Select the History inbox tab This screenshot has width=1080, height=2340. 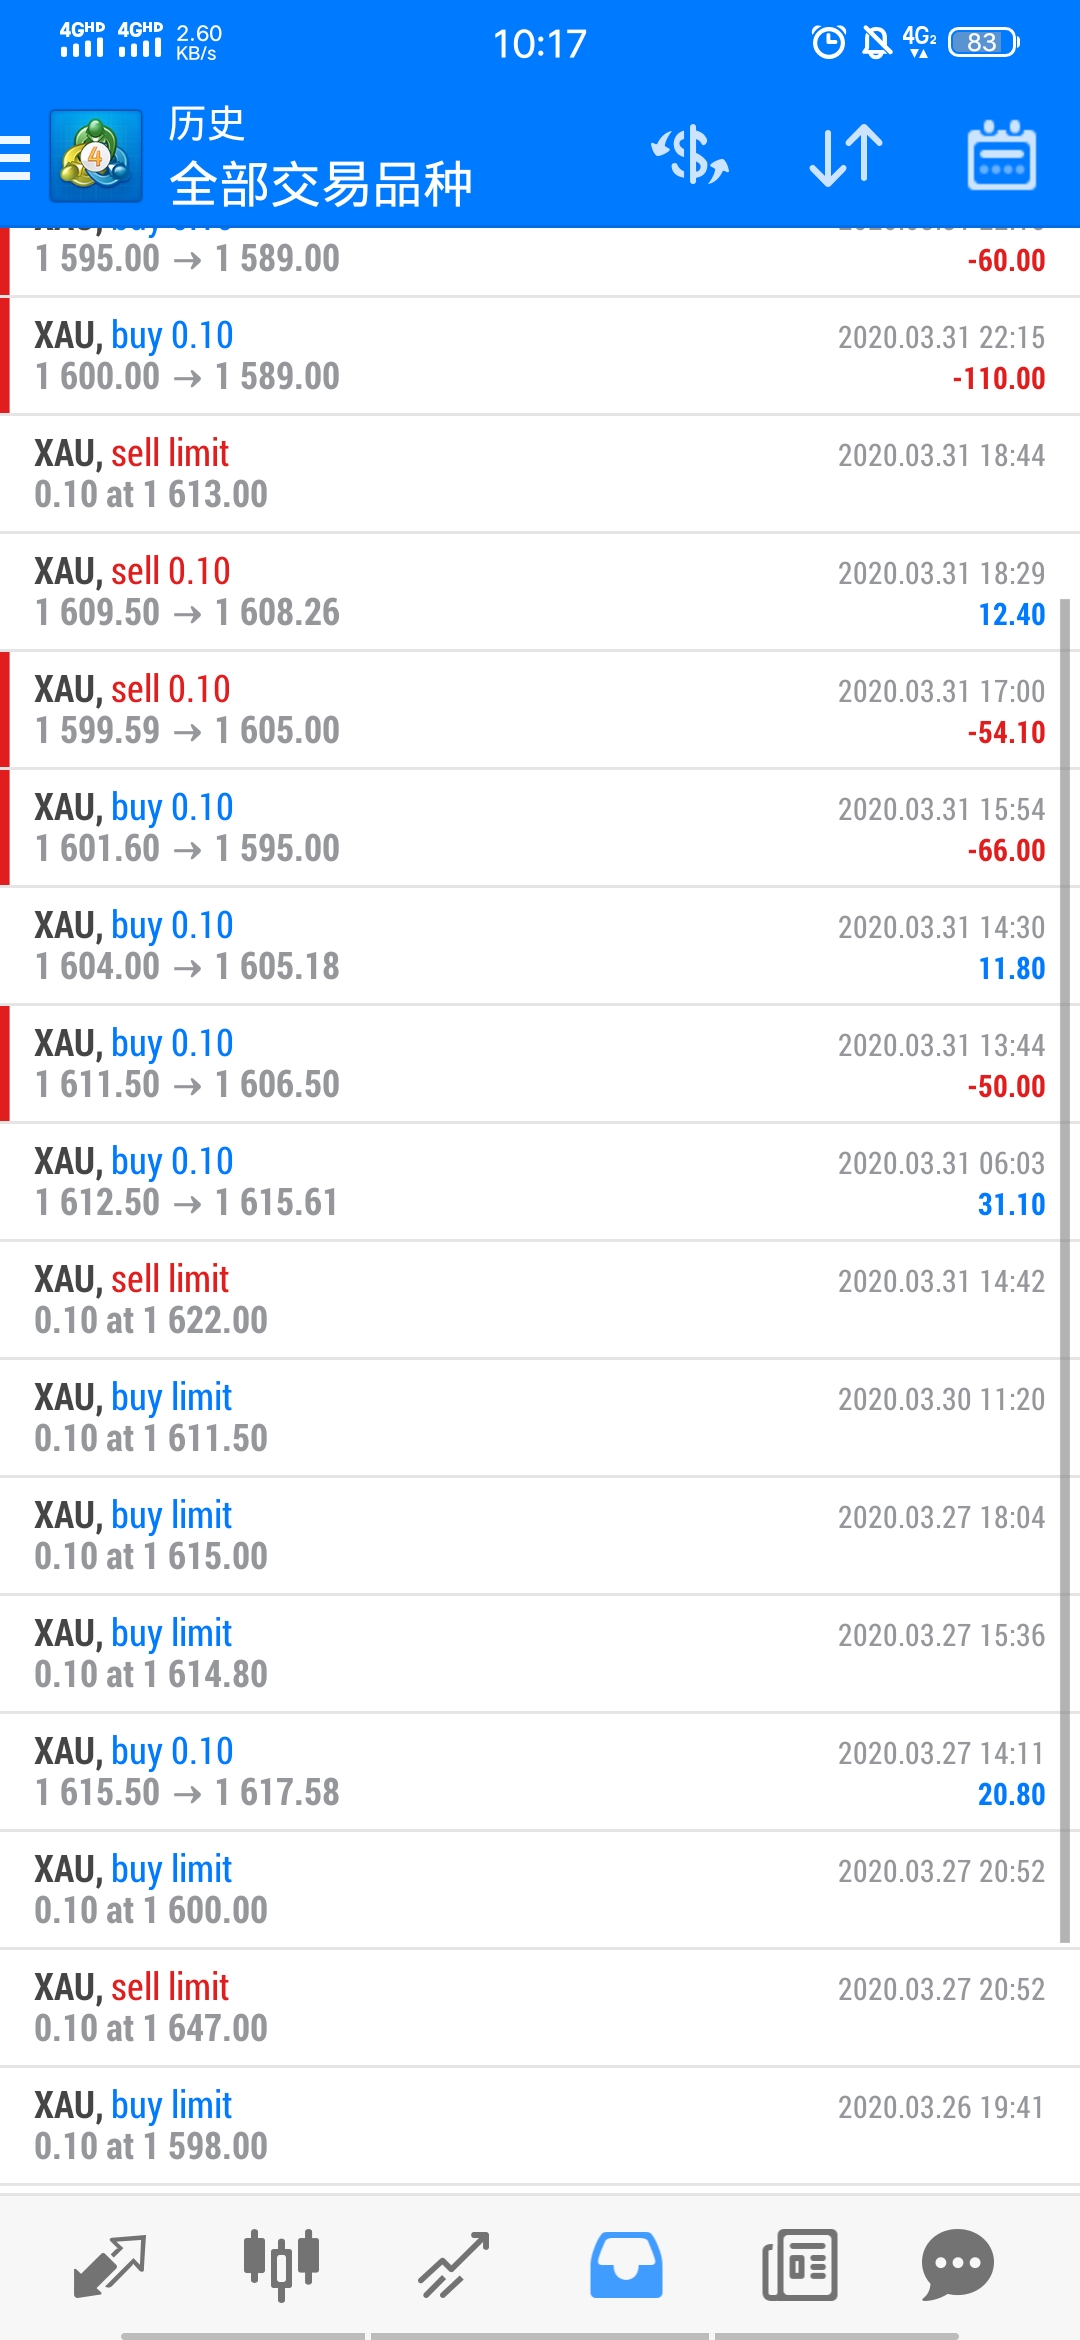click(x=626, y=2265)
